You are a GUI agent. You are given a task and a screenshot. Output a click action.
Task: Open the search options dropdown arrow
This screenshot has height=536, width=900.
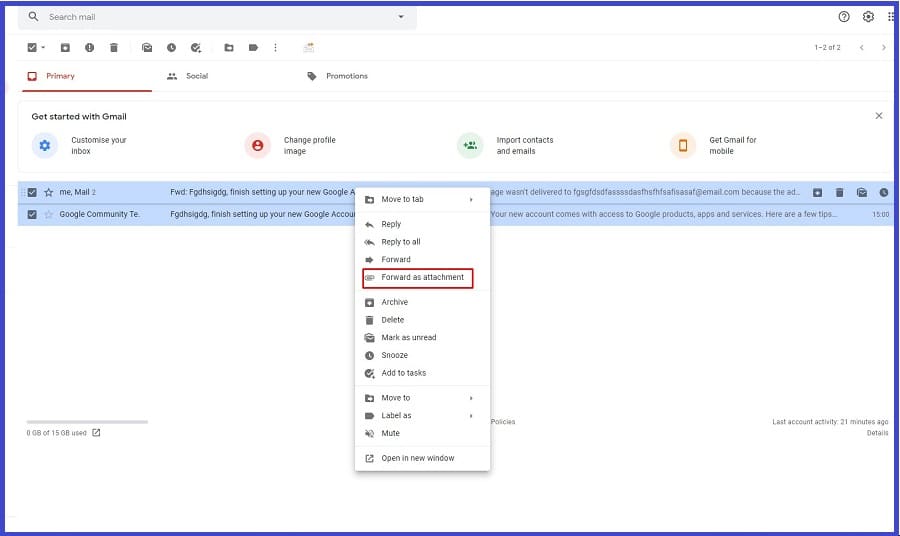(x=401, y=17)
